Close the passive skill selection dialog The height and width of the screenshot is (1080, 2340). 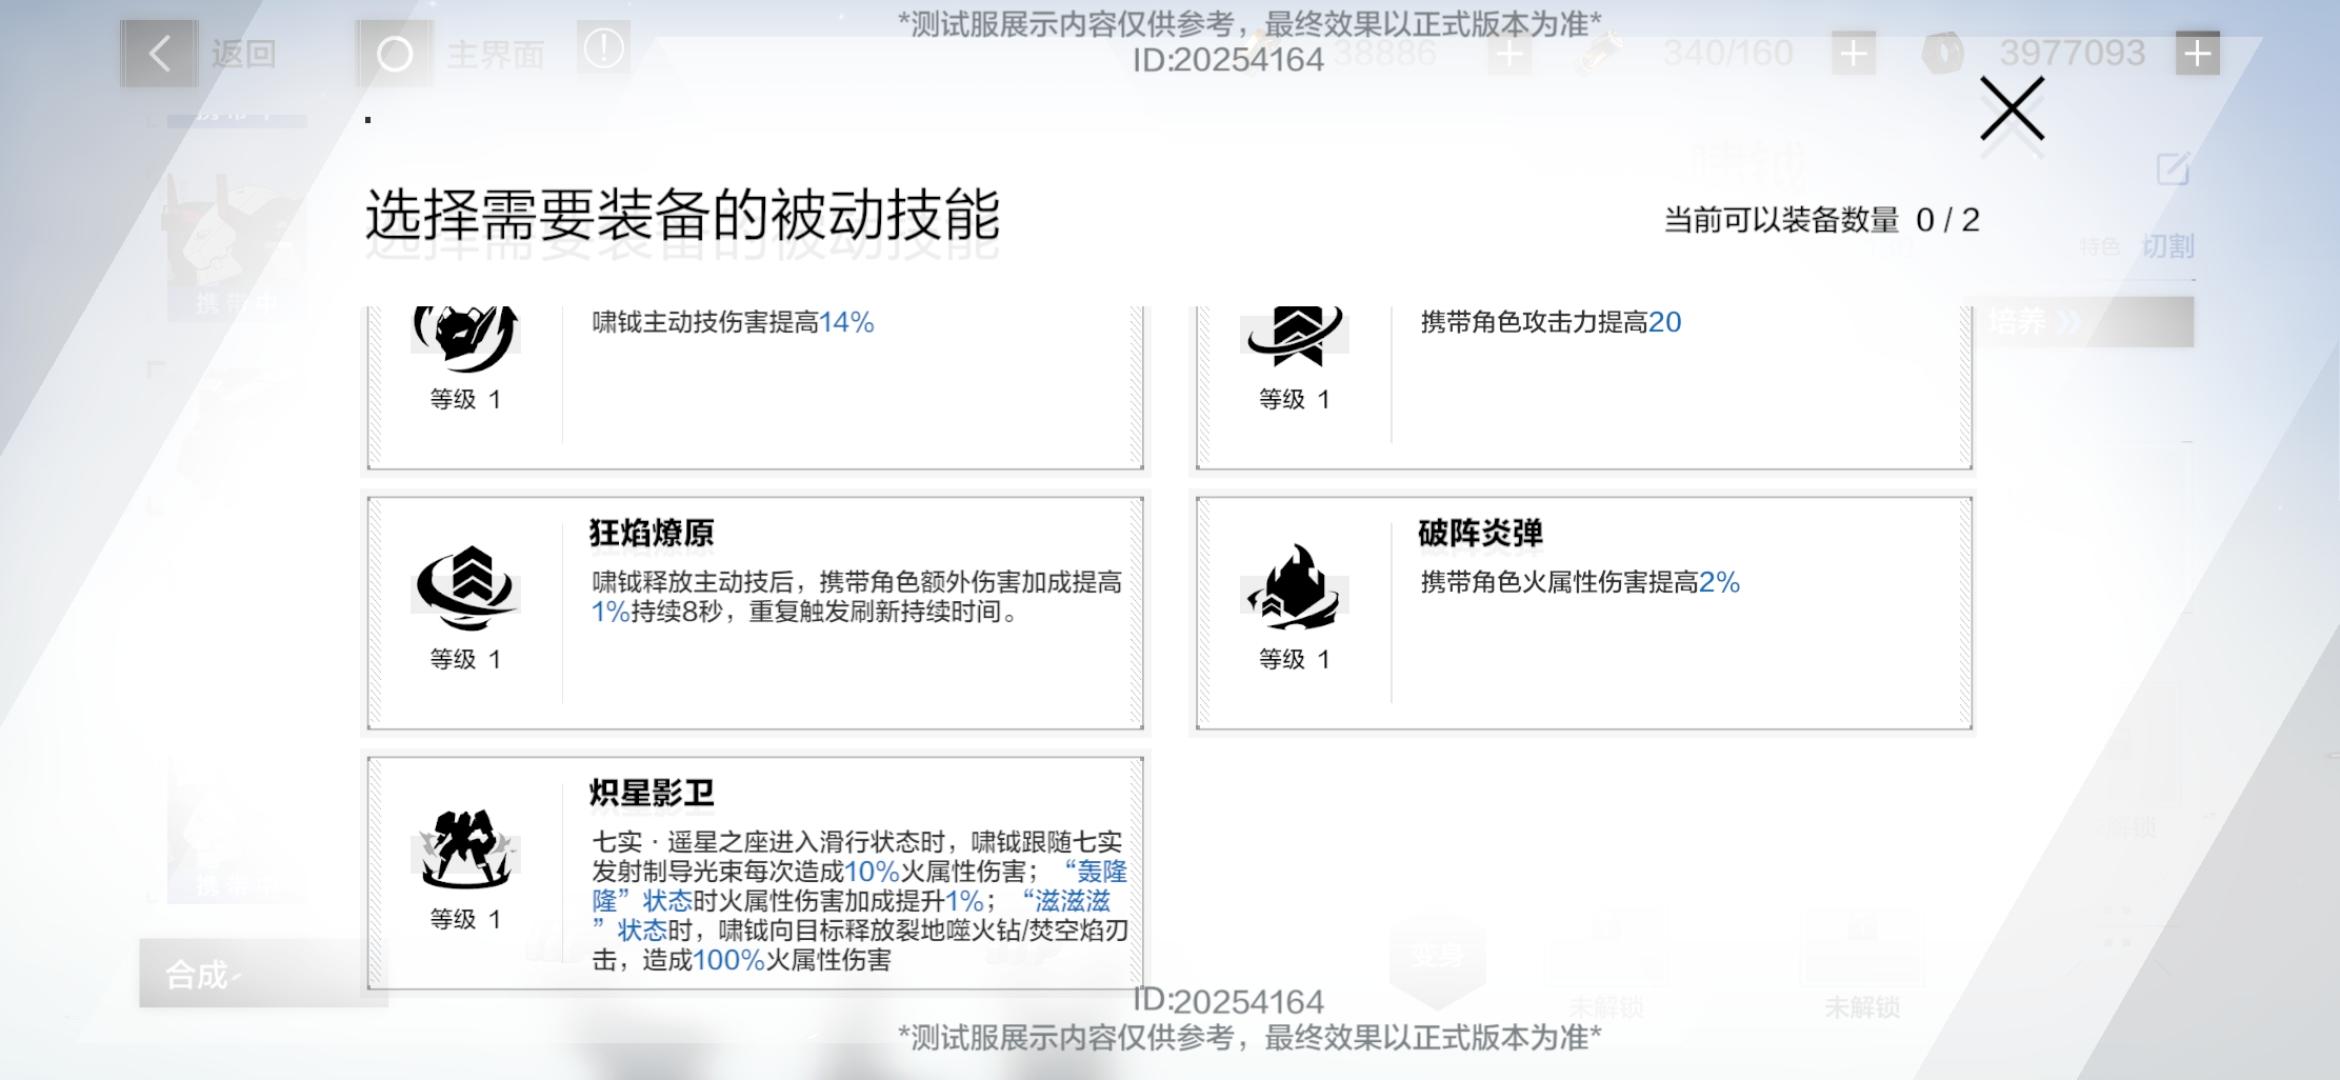point(2012,108)
